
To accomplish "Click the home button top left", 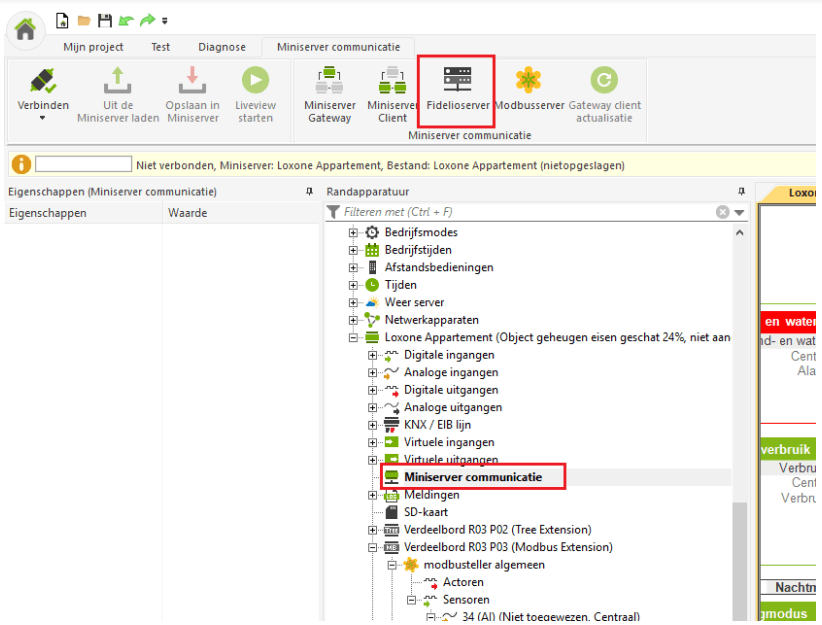I will pos(25,29).
